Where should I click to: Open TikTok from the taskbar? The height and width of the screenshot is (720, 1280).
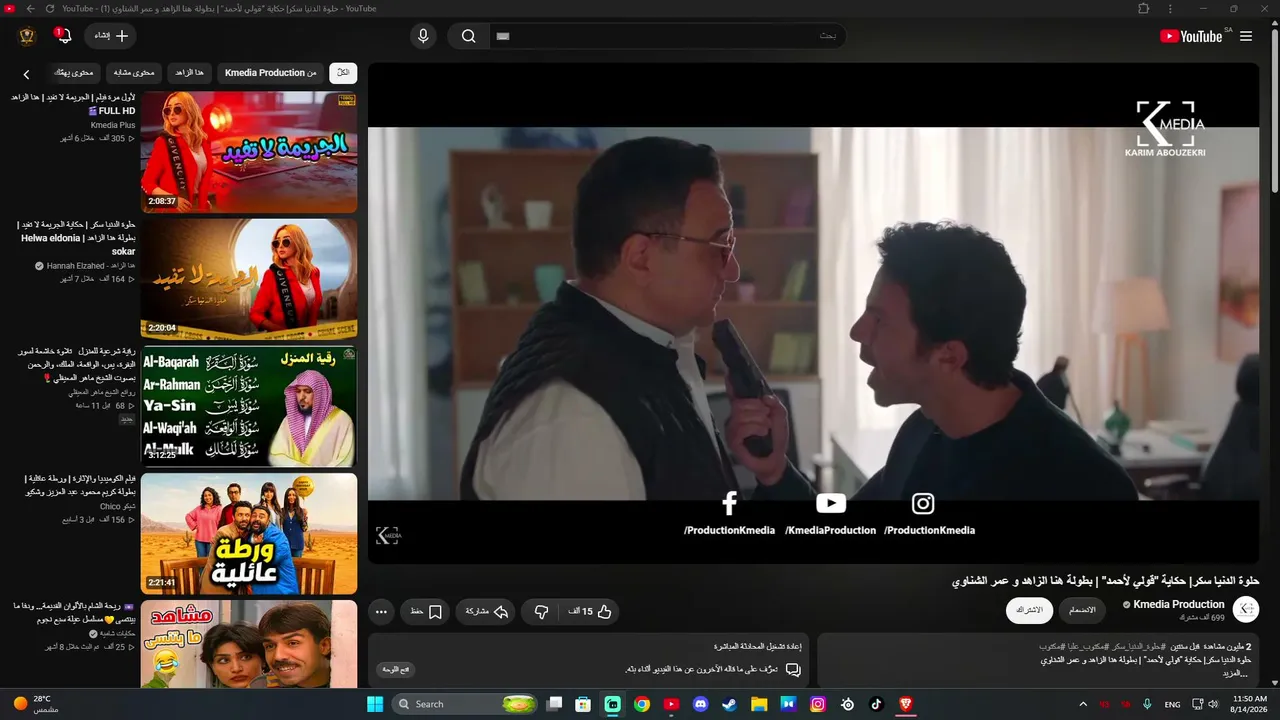click(x=876, y=704)
